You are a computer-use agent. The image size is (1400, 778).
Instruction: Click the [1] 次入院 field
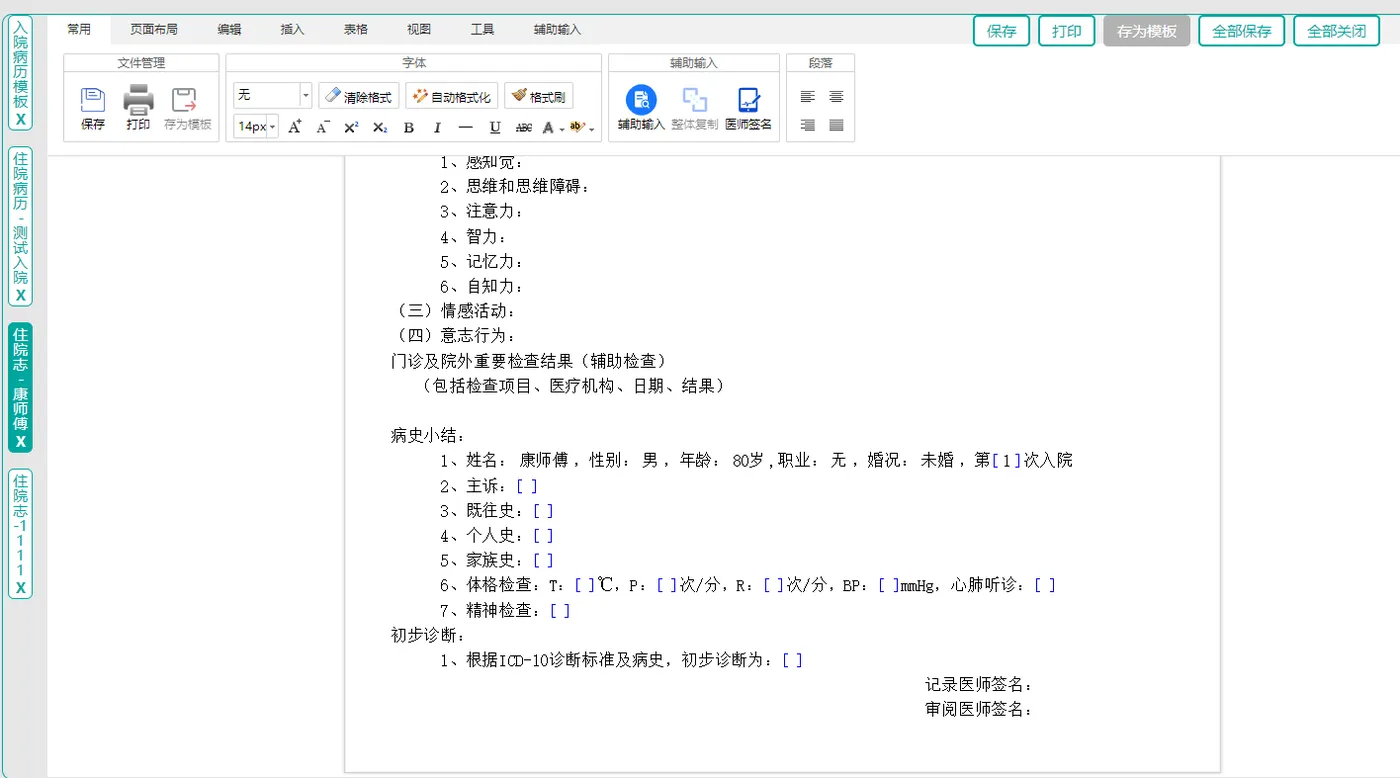pos(1007,461)
